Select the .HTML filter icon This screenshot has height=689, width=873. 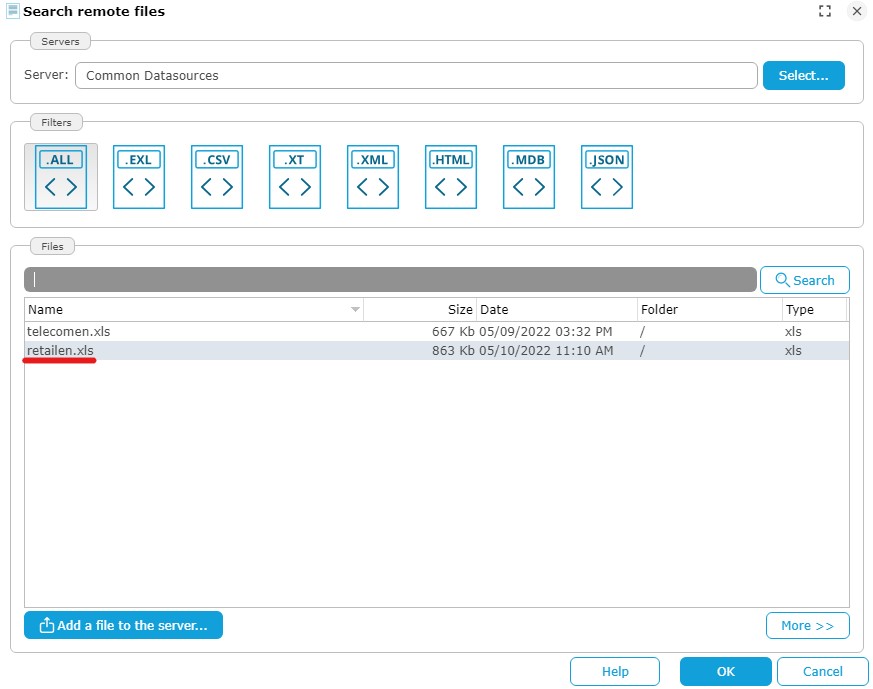451,177
